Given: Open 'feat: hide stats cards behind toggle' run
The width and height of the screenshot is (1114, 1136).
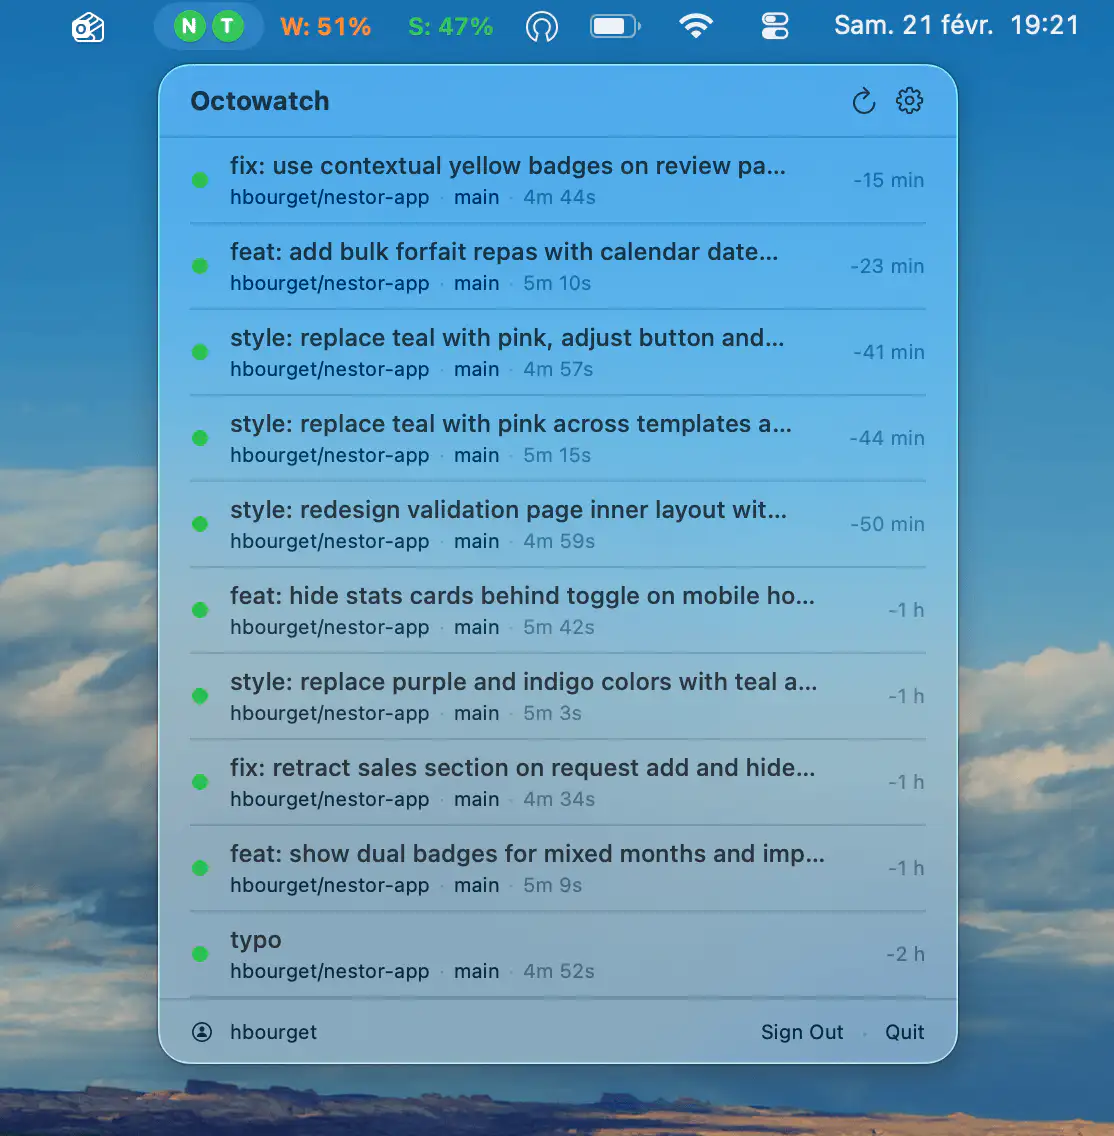Looking at the screenshot, I should point(558,610).
